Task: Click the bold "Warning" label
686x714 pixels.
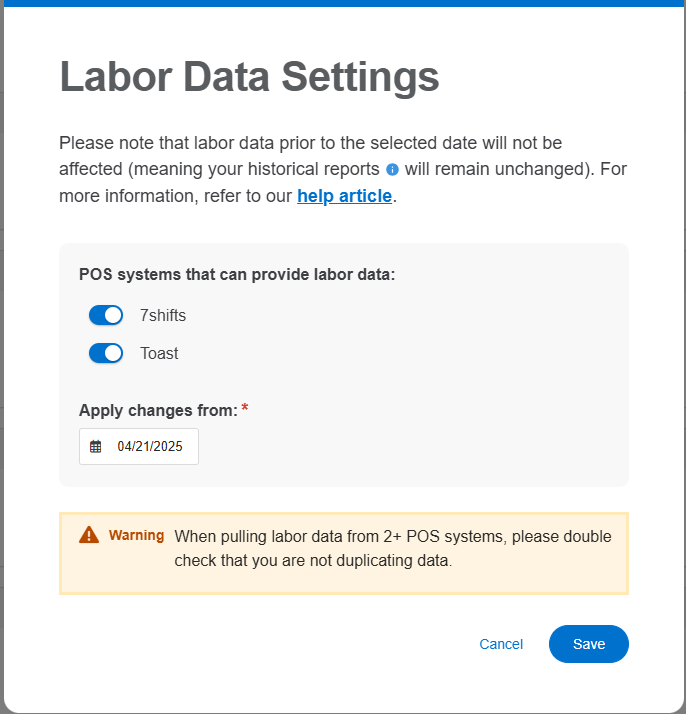Action: [136, 535]
